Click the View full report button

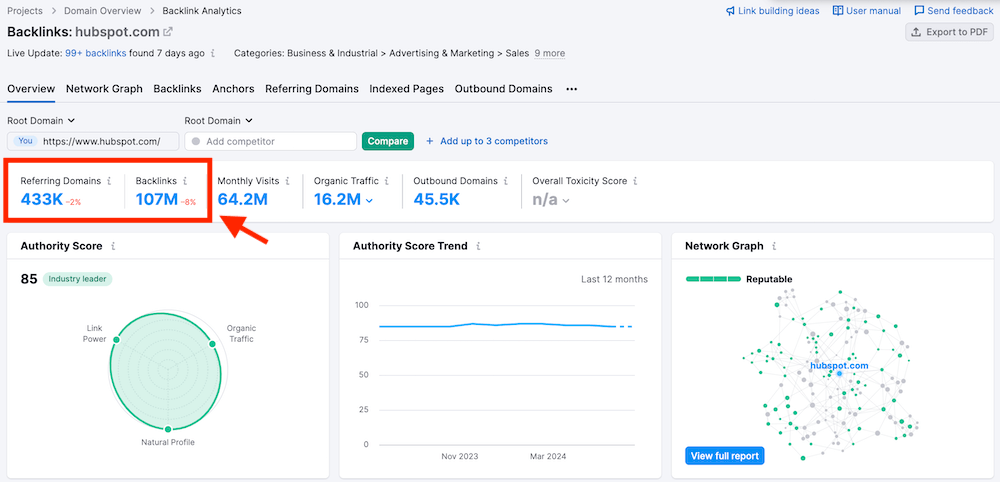(725, 456)
